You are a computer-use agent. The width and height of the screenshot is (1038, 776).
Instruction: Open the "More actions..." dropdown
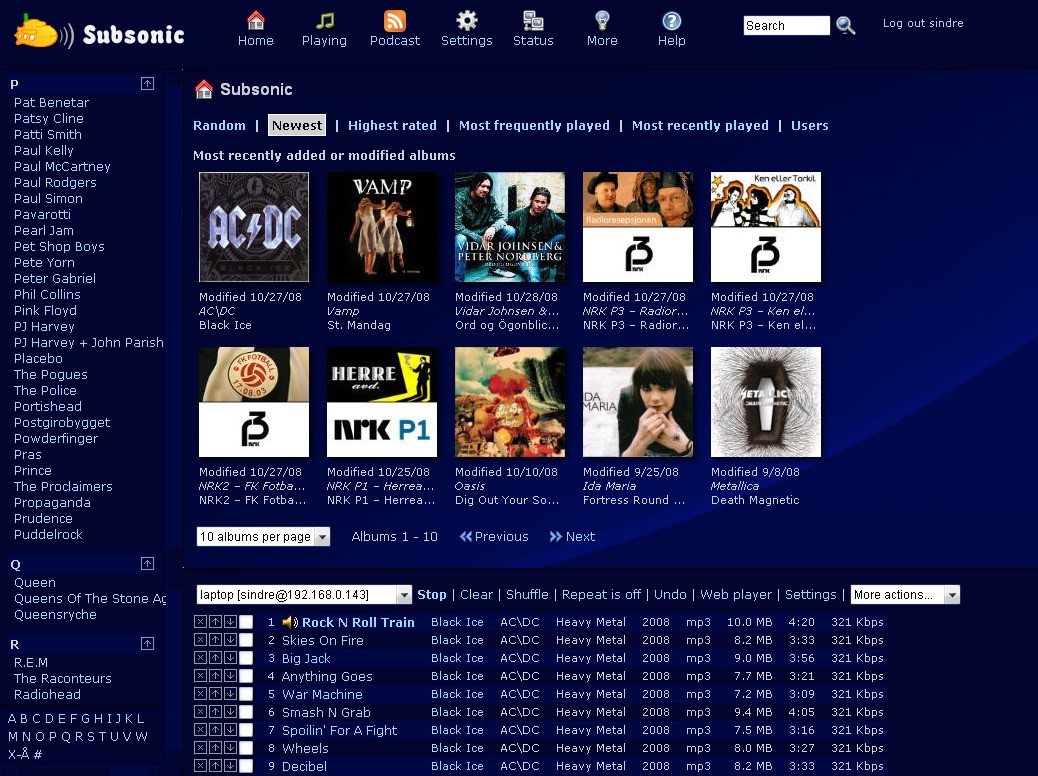click(x=904, y=594)
